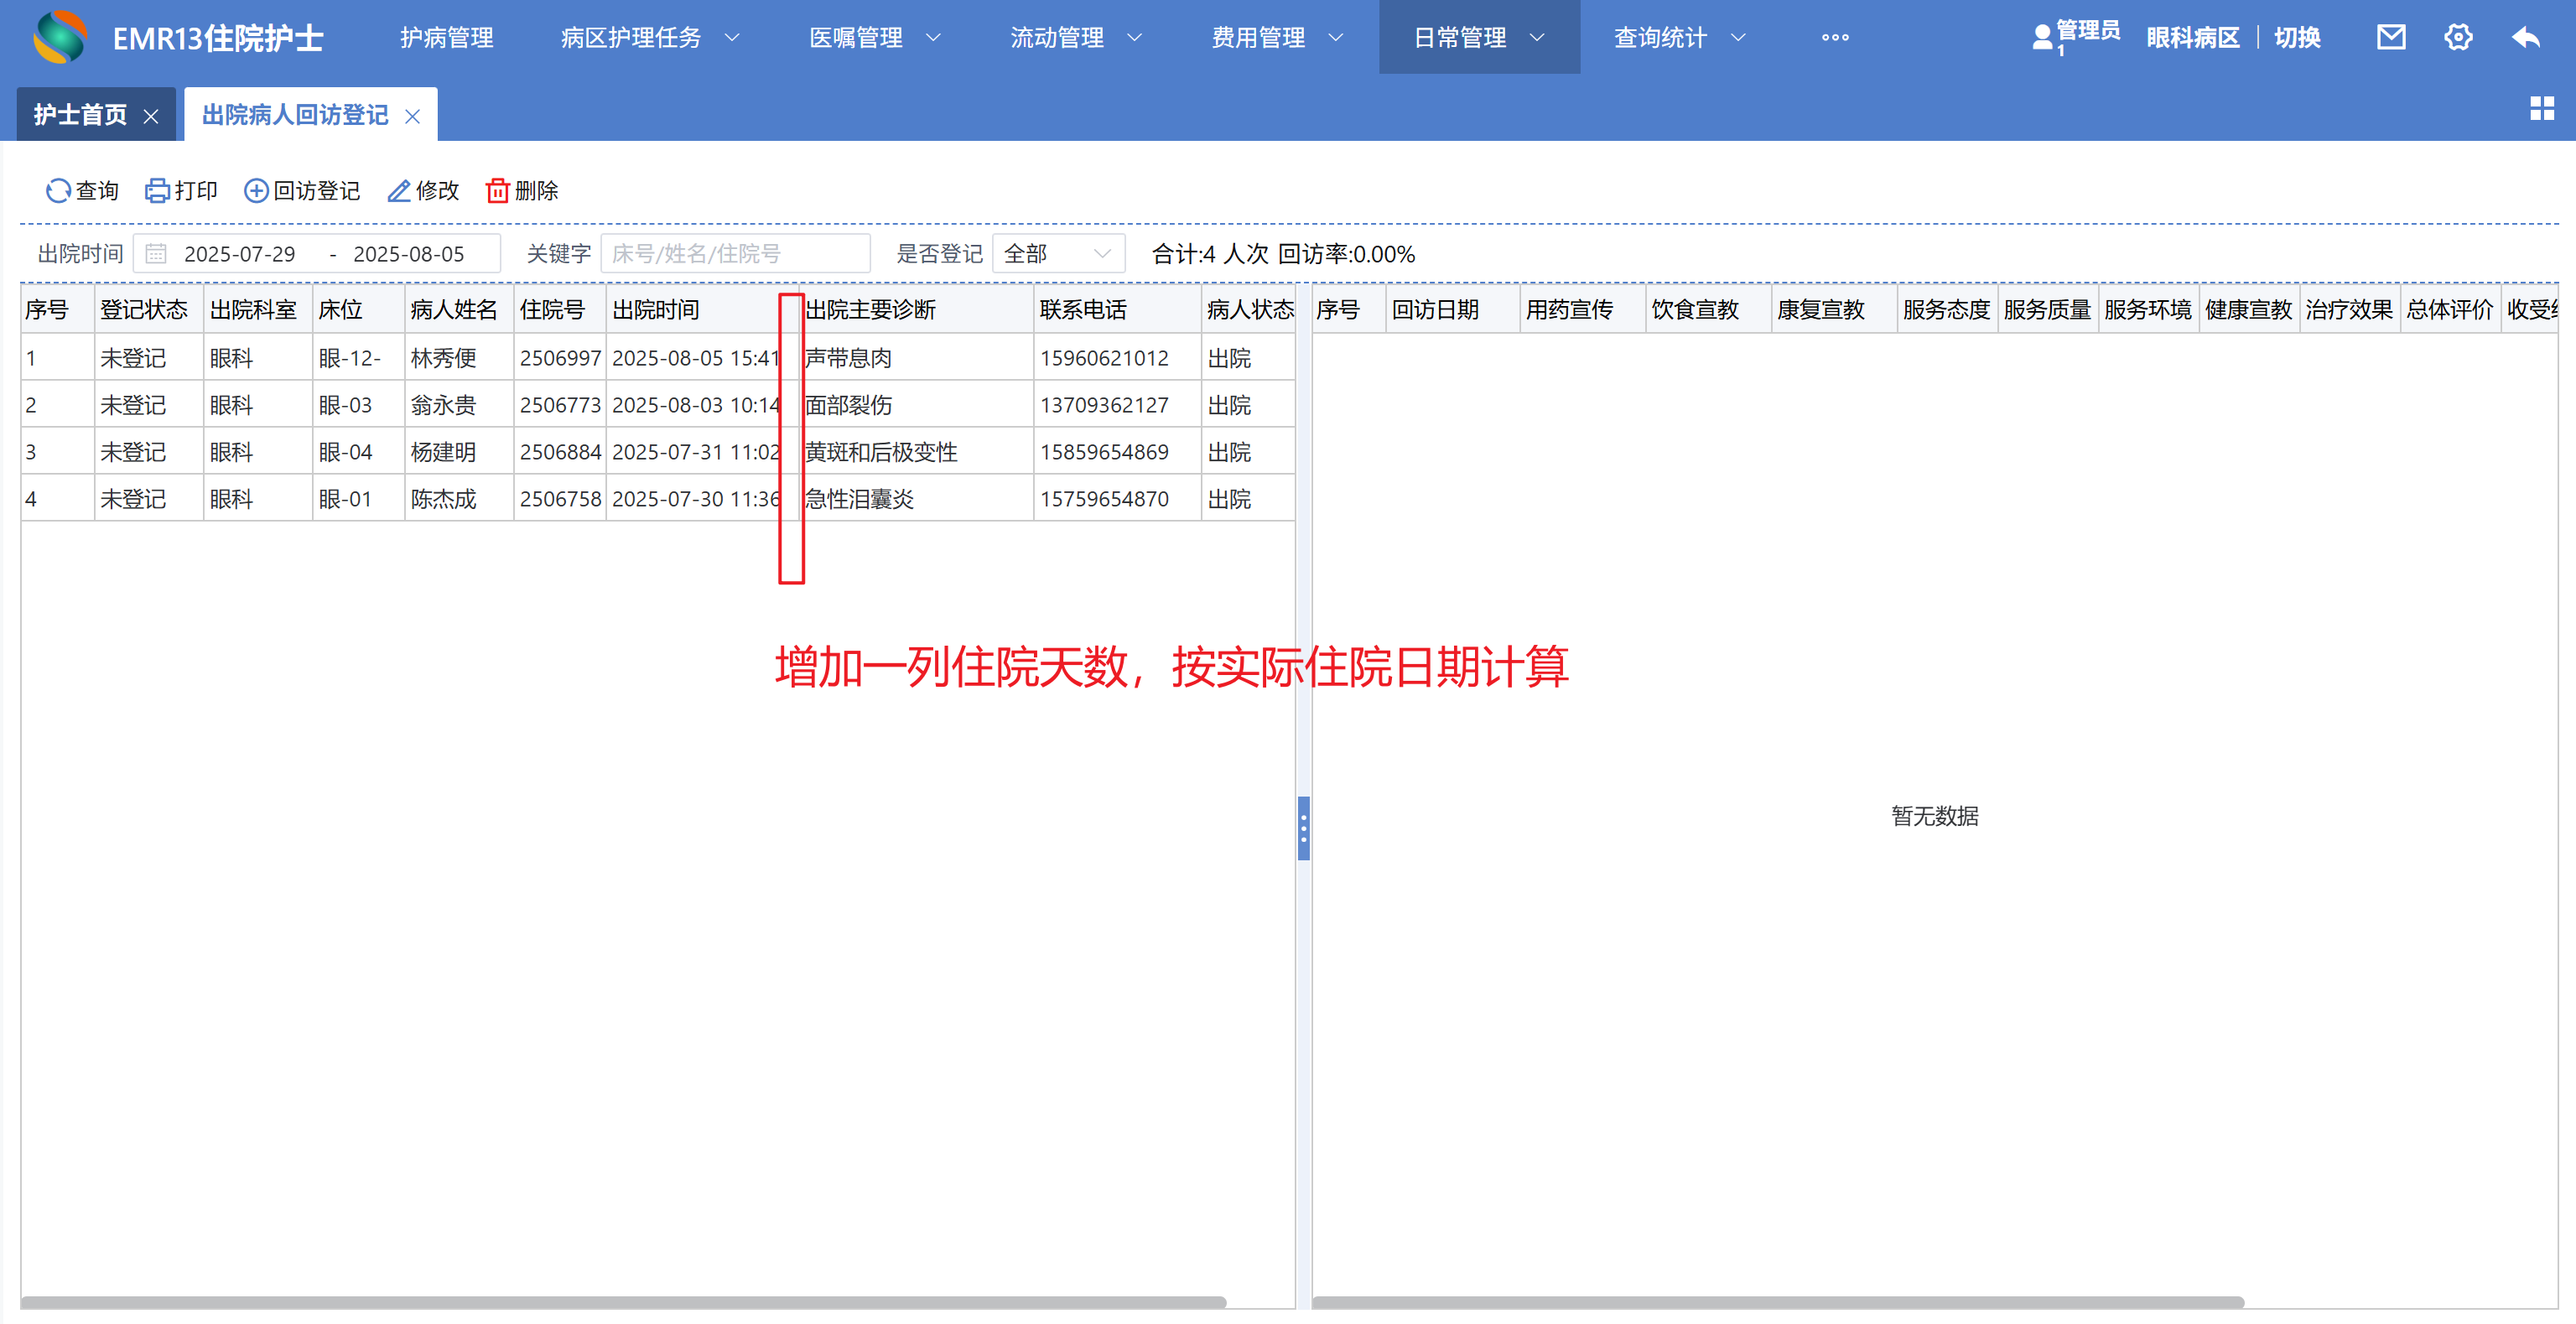Open the settings gear icon
The height and width of the screenshot is (1324, 2576).
click(x=2458, y=37)
